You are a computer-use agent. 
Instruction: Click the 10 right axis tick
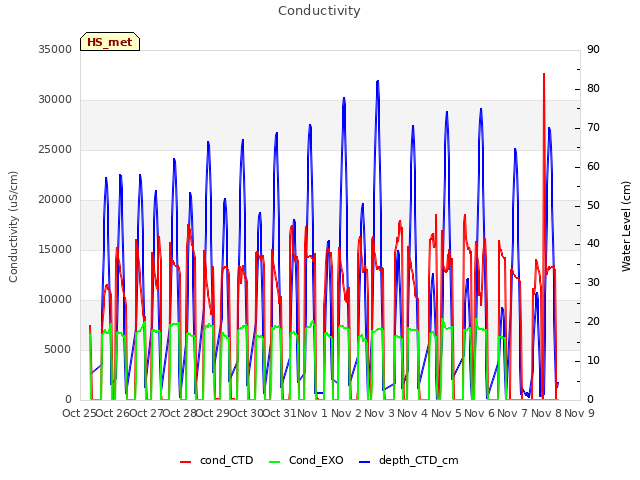pos(593,360)
